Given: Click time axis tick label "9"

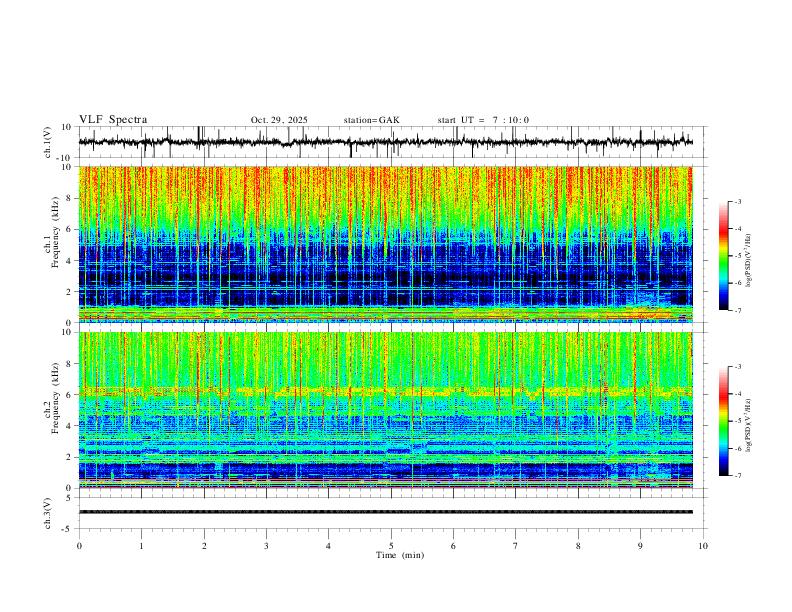Looking at the screenshot, I should (640, 546).
